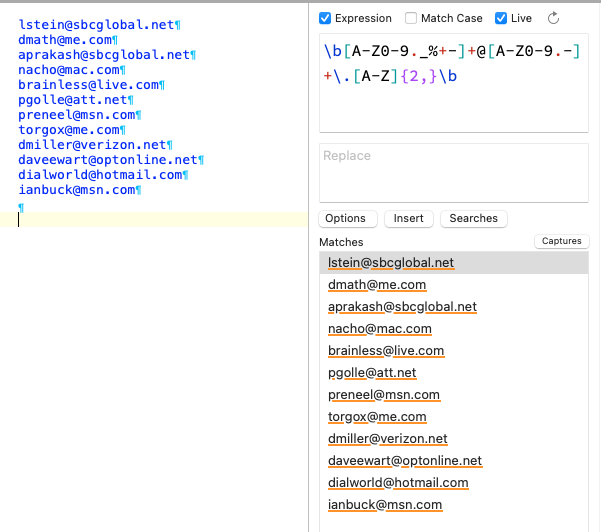The image size is (601, 532).
Task: Open the Options menu button
Action: (x=348, y=218)
